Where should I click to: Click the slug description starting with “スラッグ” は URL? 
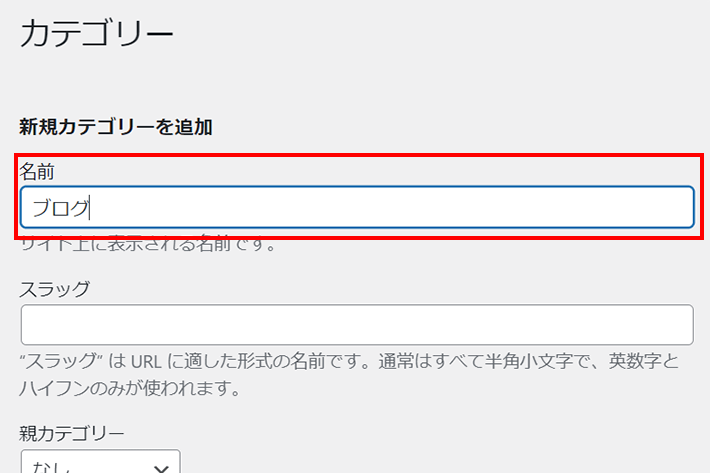point(350,361)
